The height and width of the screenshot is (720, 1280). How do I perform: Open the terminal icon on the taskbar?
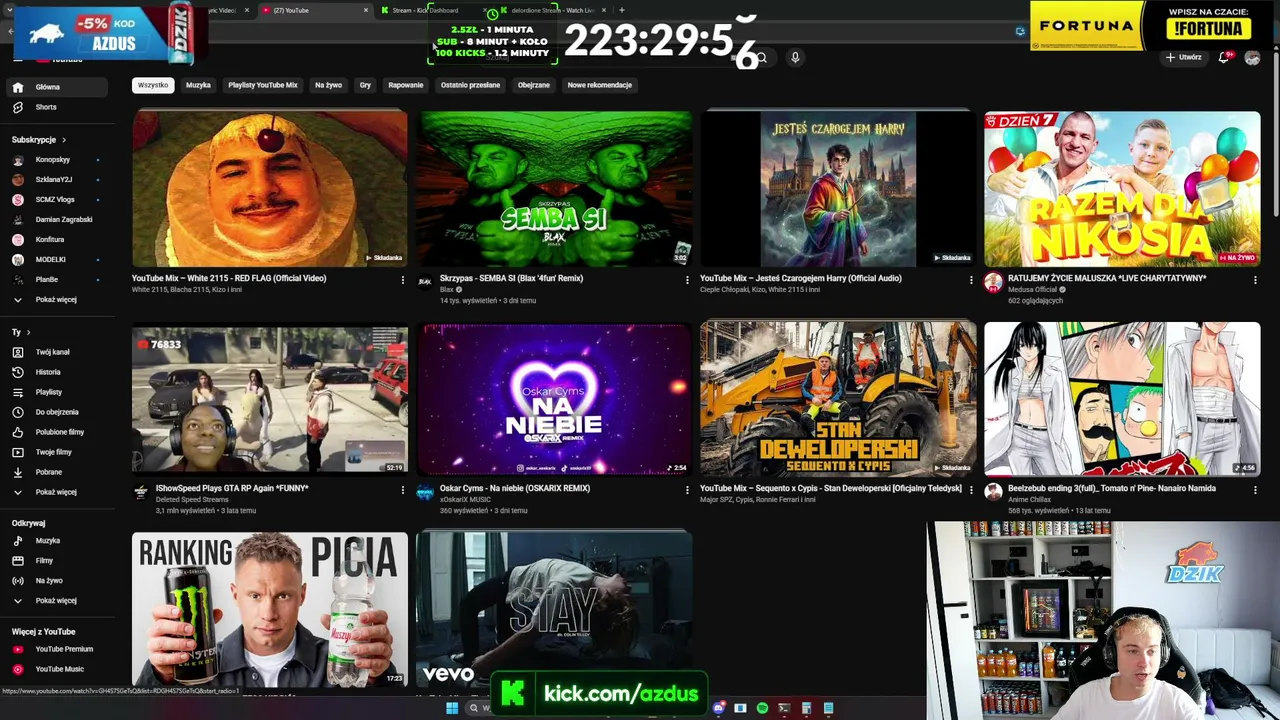tap(784, 708)
